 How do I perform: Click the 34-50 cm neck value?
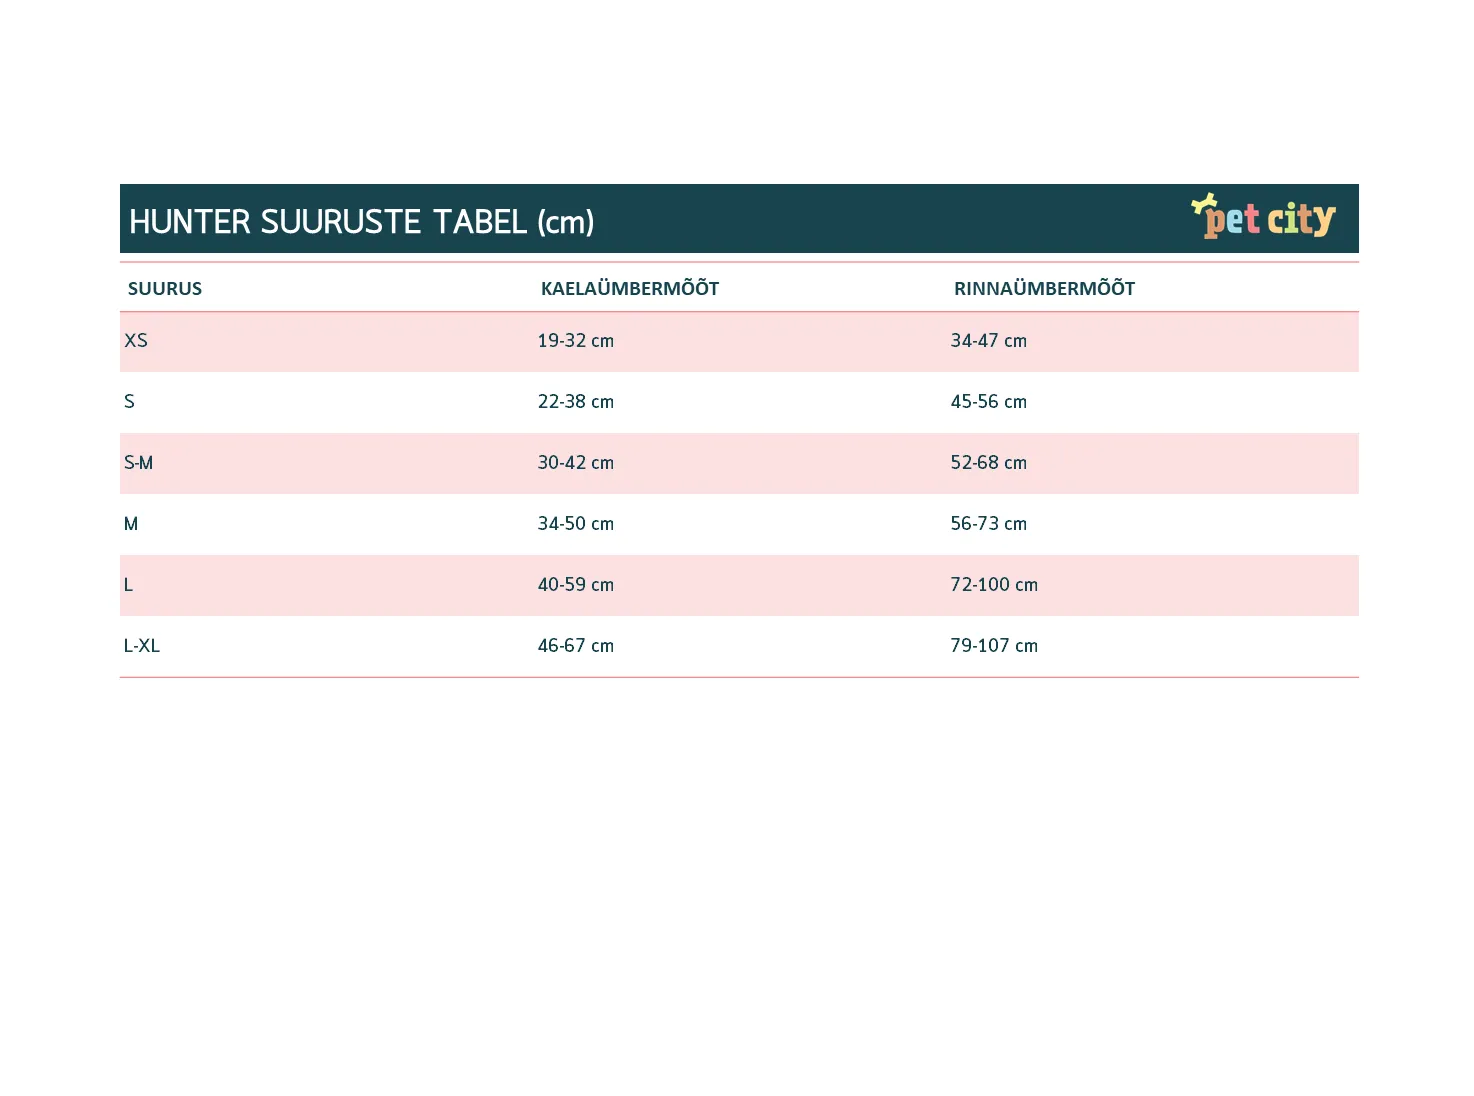576,524
